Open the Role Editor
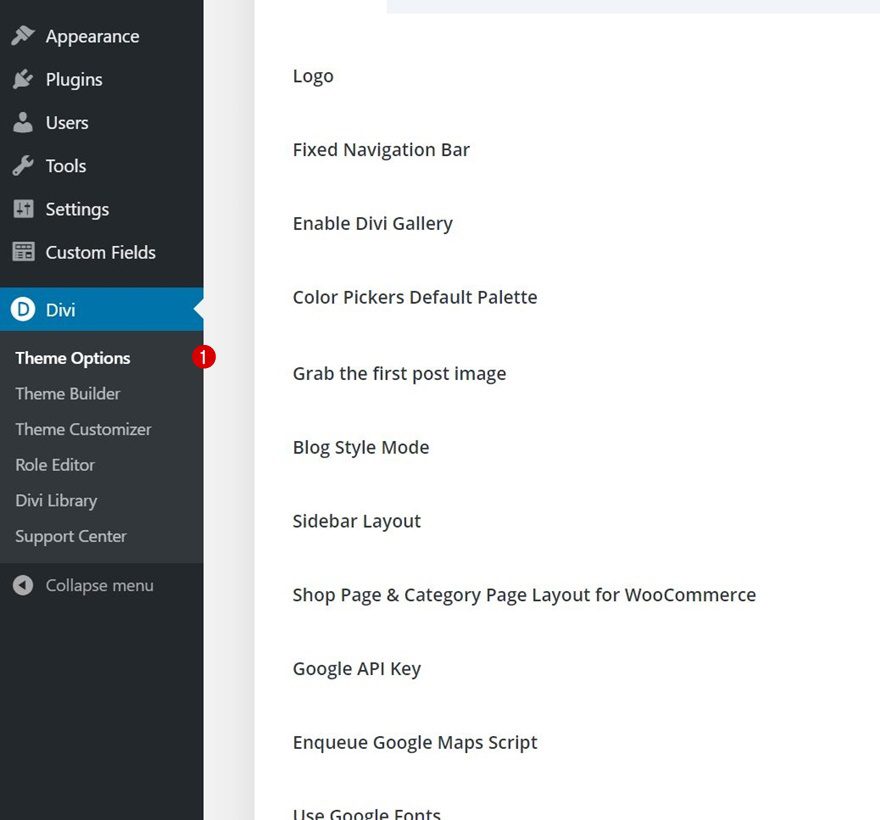The image size is (880, 820). (x=54, y=464)
